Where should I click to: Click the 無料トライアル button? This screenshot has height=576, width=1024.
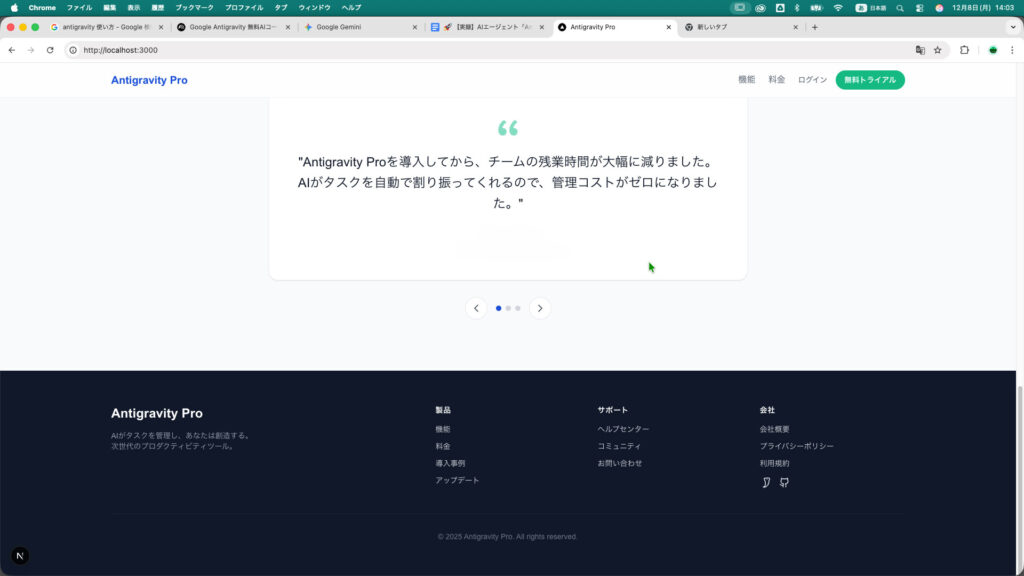pos(870,80)
